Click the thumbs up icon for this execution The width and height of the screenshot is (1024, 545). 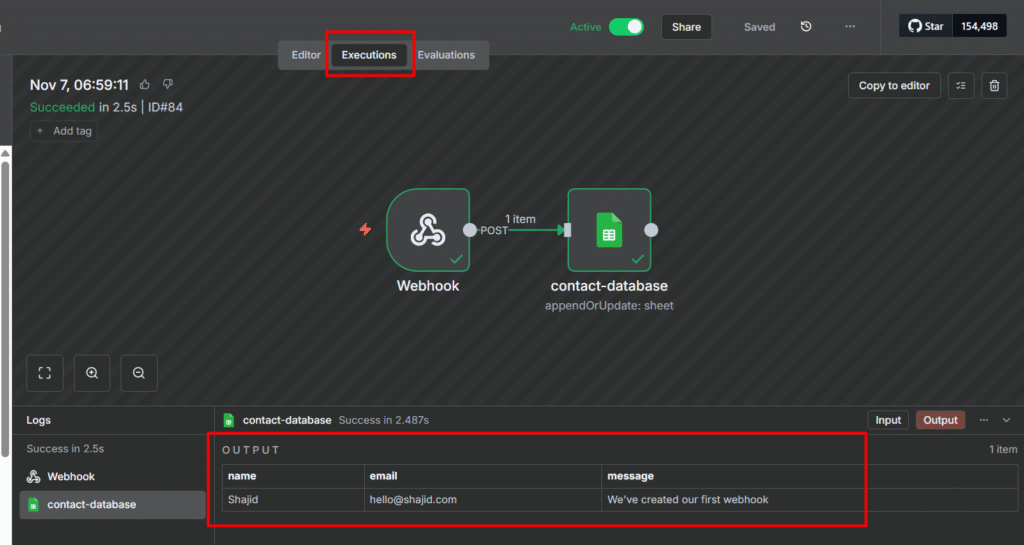pos(145,85)
